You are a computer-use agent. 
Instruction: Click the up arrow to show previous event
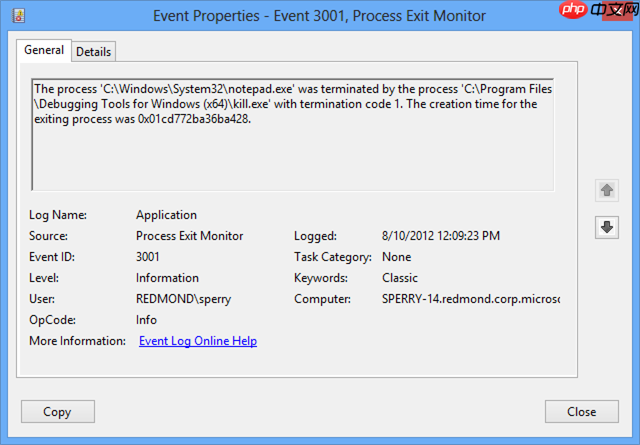[607, 190]
